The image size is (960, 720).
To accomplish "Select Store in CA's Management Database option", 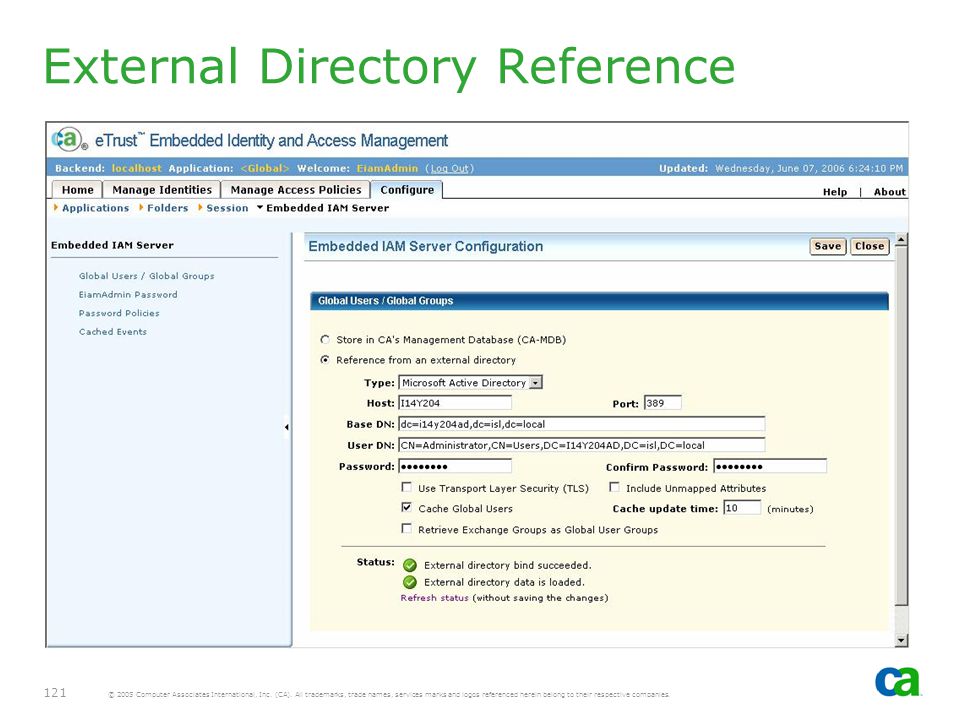I will [325, 339].
